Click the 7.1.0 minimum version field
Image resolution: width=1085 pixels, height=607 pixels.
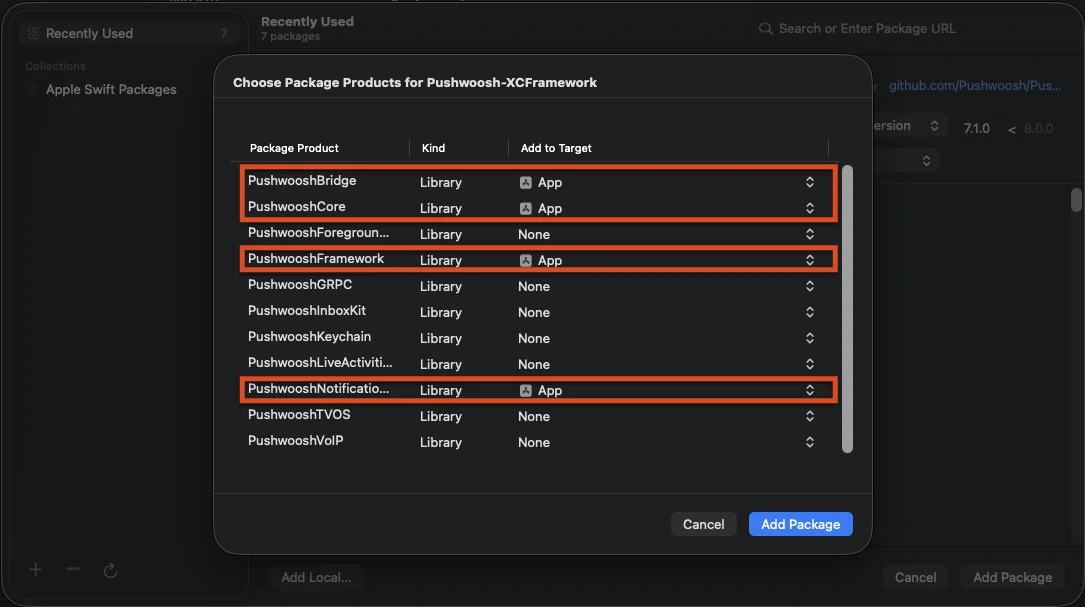[976, 129]
